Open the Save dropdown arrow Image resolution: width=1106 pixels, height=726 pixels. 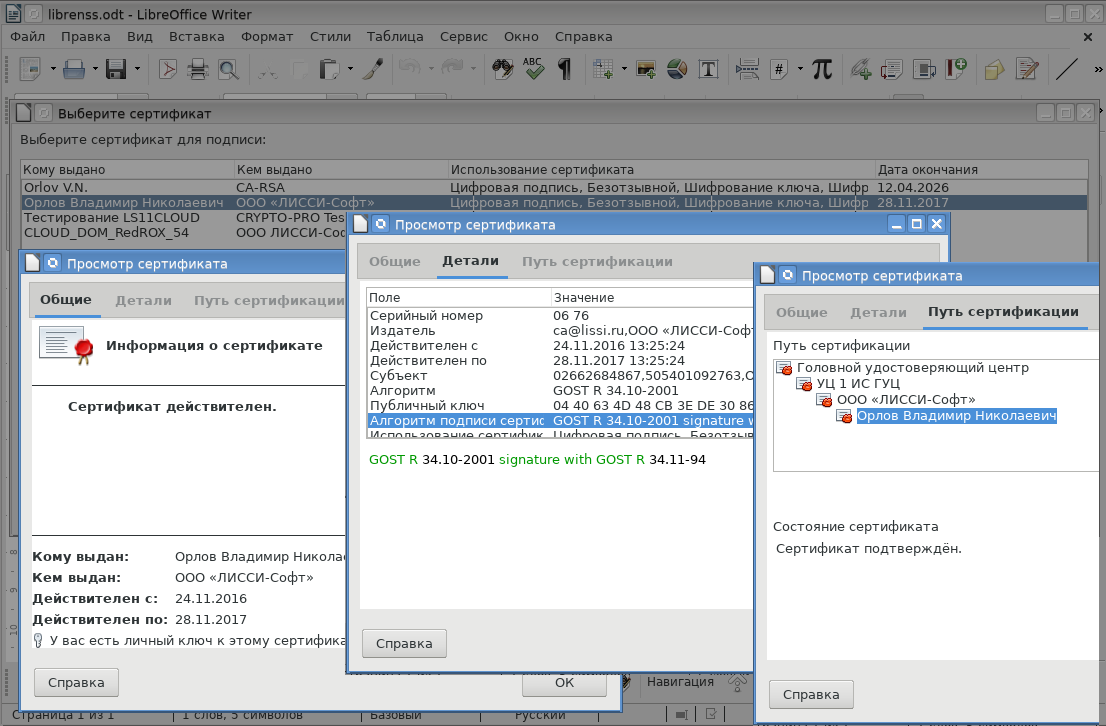coord(138,69)
